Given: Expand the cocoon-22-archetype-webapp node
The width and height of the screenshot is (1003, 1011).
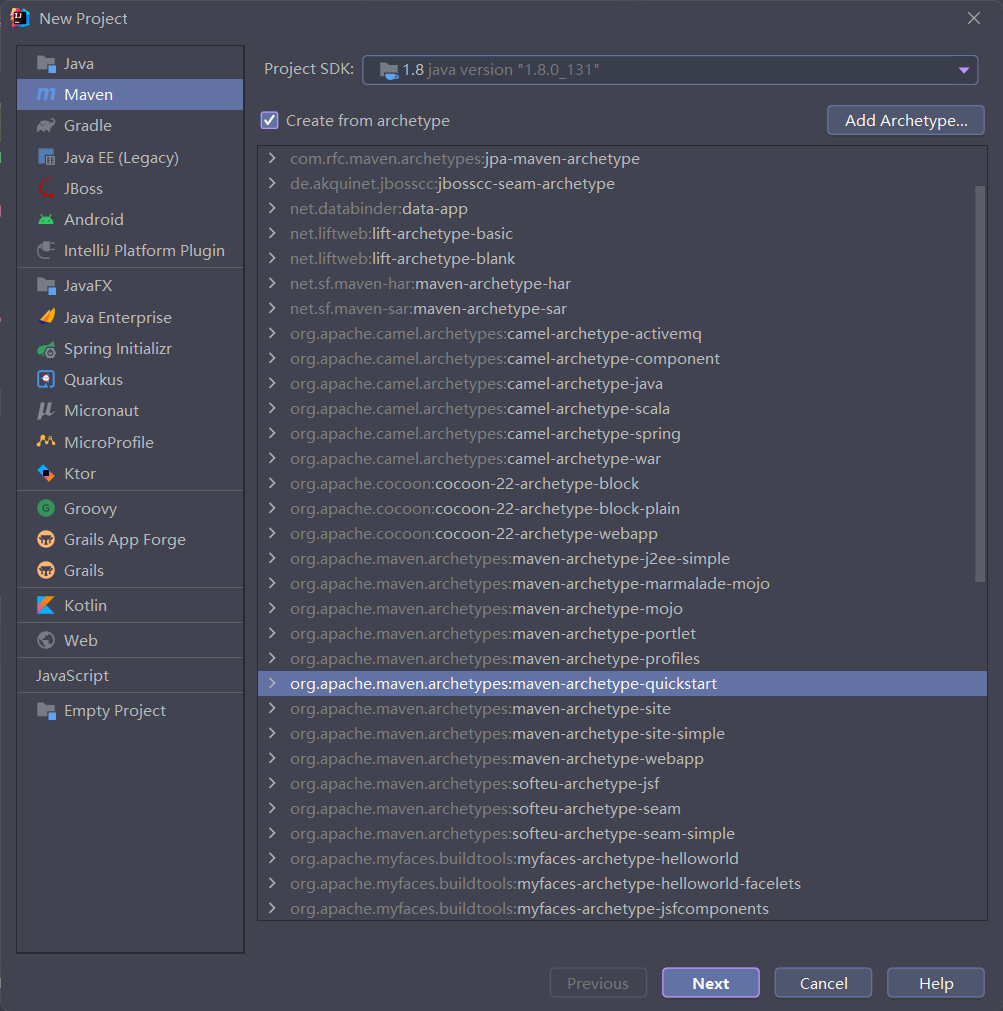Looking at the screenshot, I should click(272, 533).
